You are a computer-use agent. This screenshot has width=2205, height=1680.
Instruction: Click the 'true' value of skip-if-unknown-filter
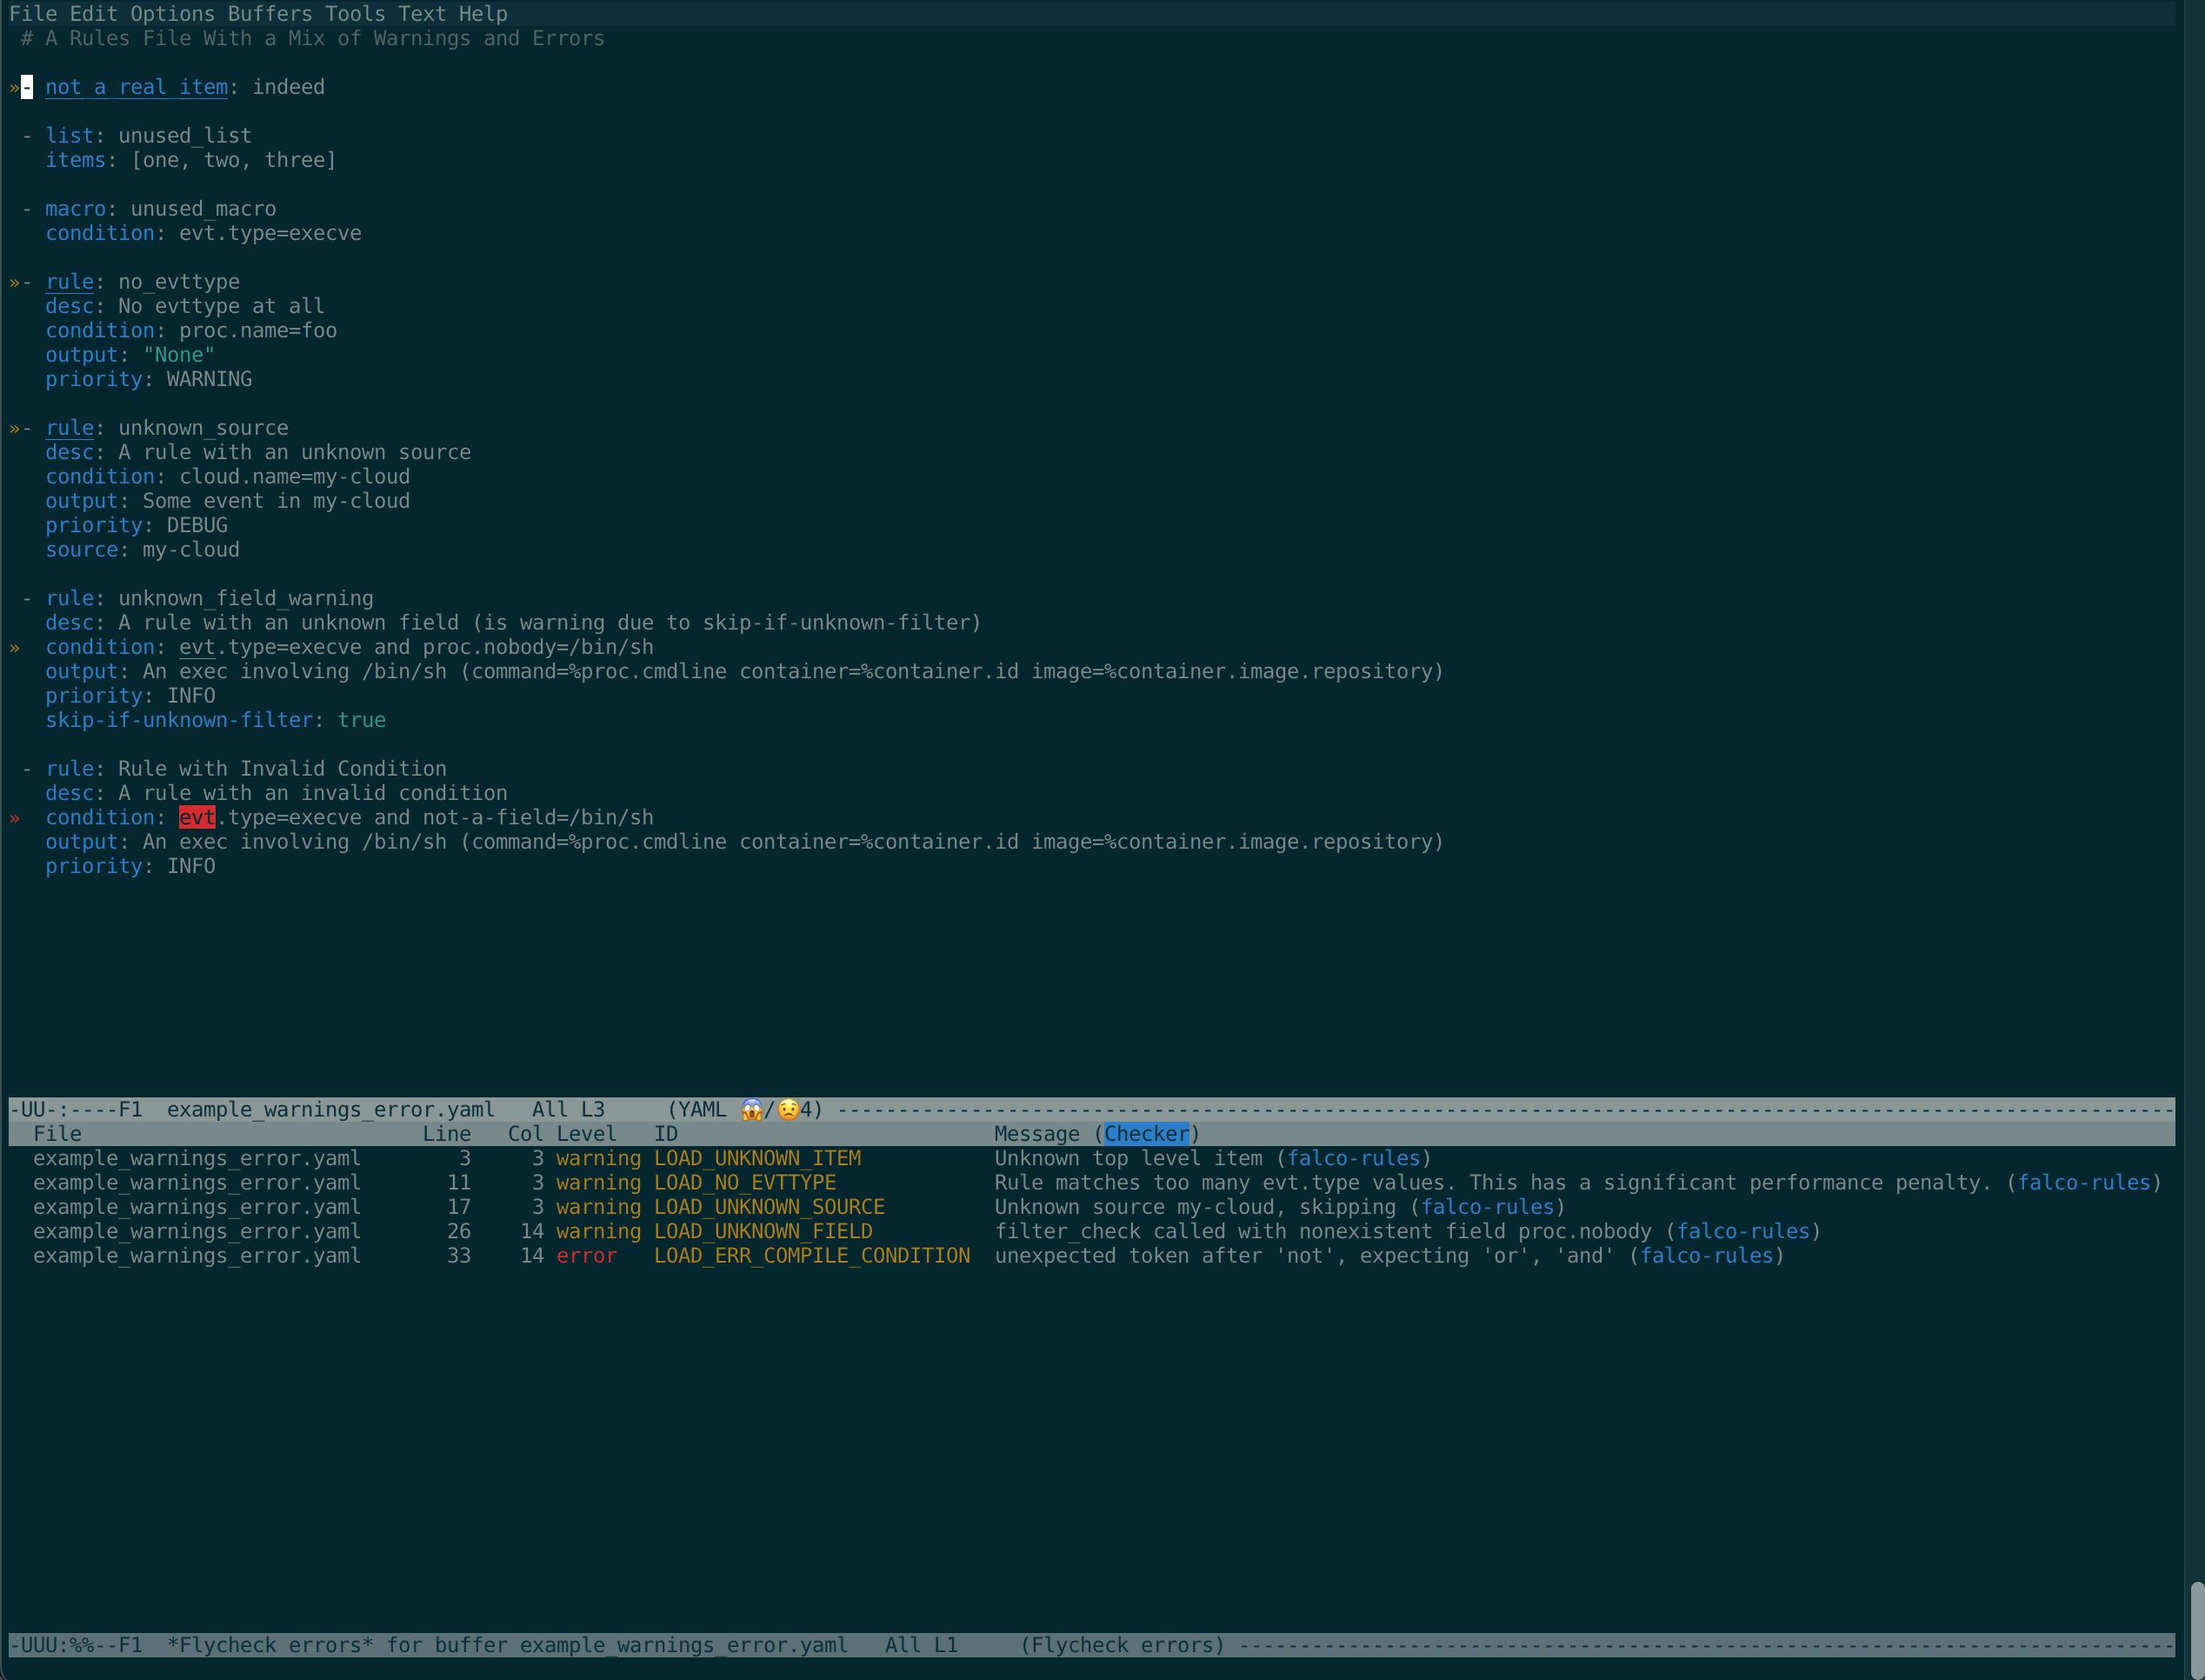click(x=361, y=720)
